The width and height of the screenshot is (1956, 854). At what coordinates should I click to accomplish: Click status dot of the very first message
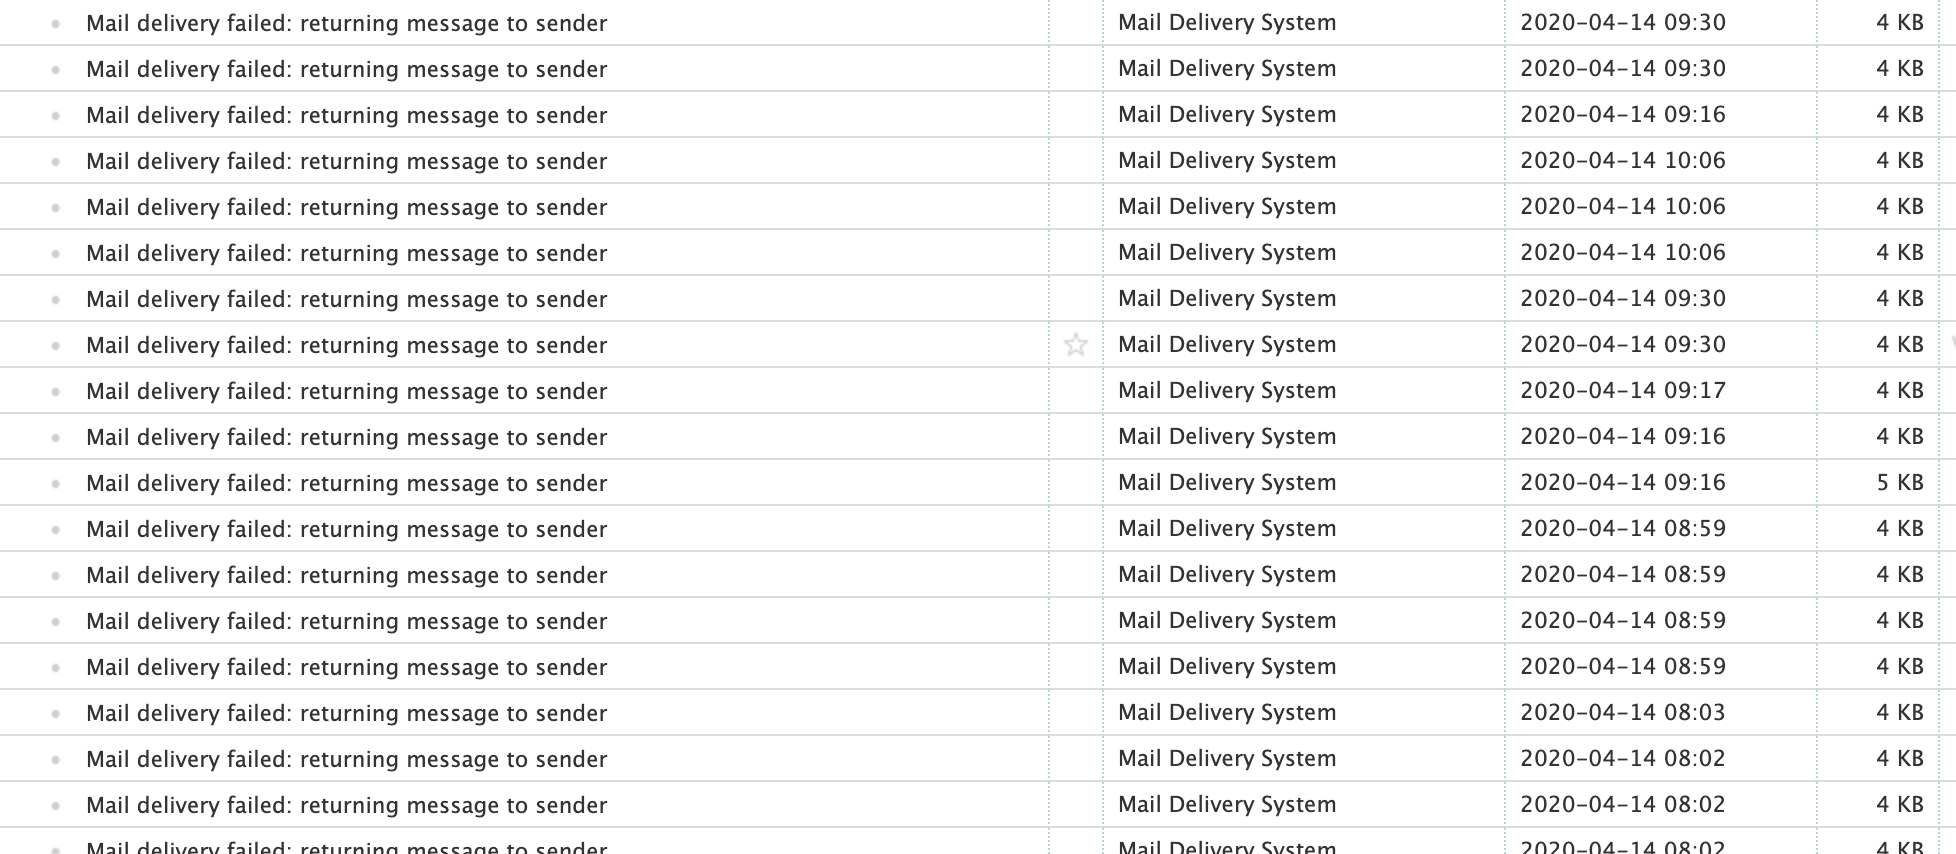coord(55,24)
